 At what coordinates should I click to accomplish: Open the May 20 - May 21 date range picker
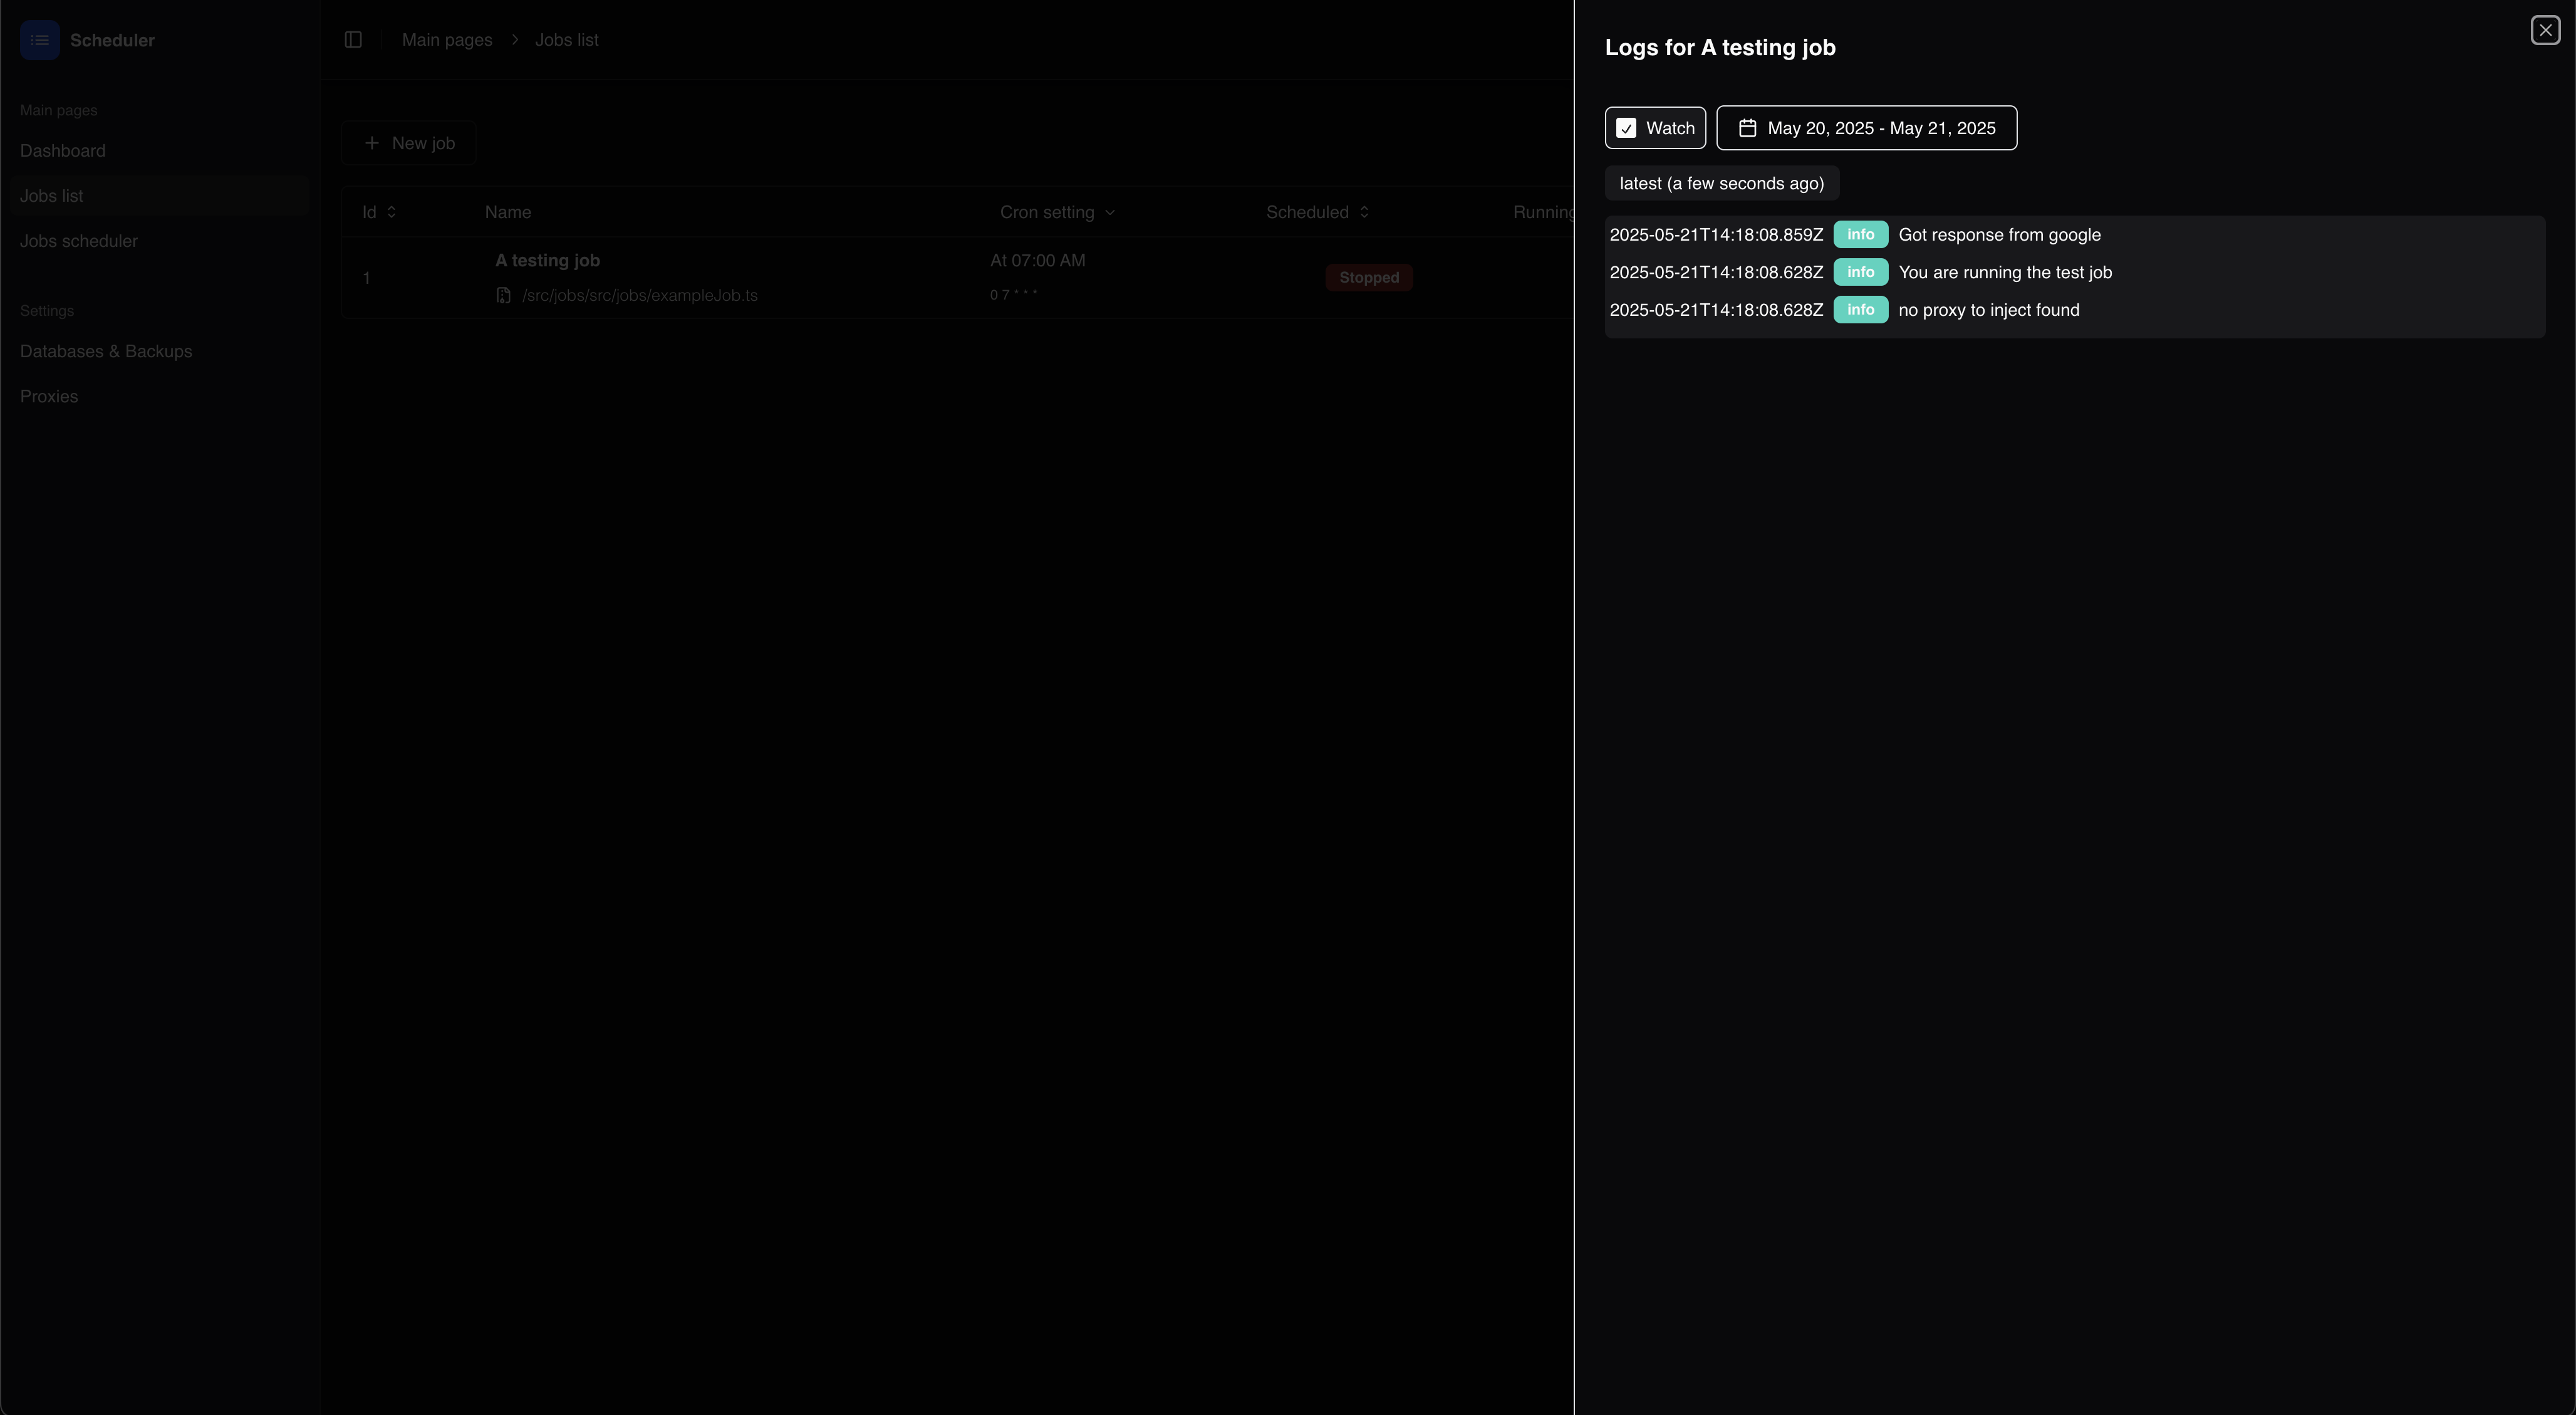pyautogui.click(x=1866, y=128)
